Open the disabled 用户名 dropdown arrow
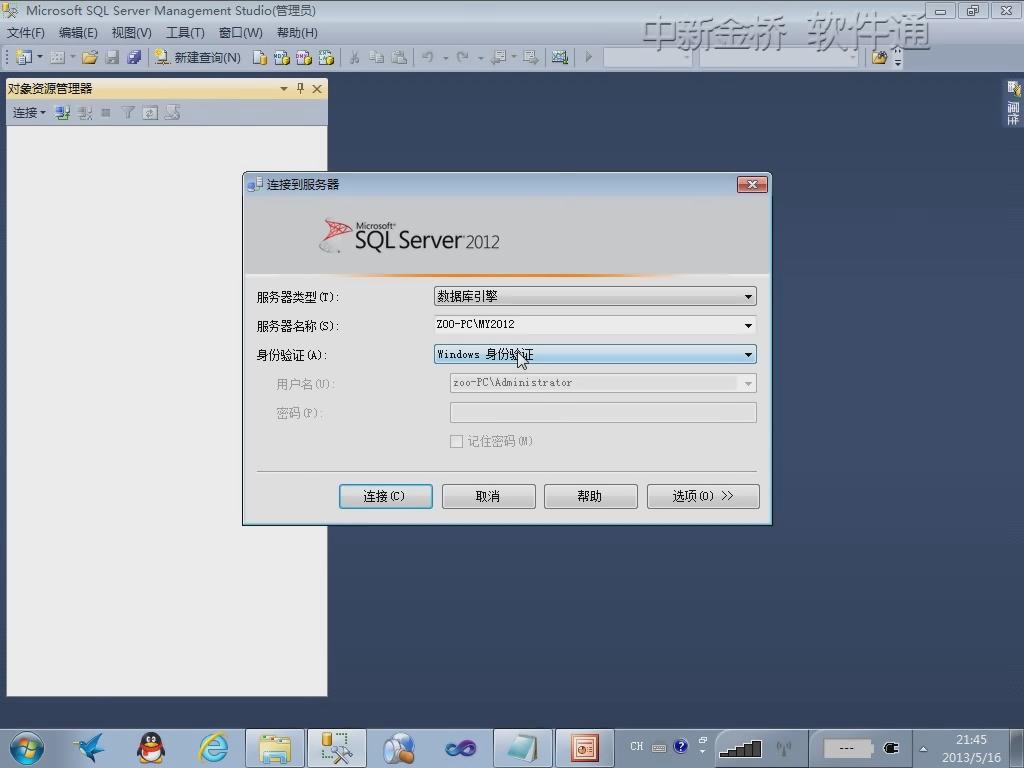 pyautogui.click(x=748, y=383)
